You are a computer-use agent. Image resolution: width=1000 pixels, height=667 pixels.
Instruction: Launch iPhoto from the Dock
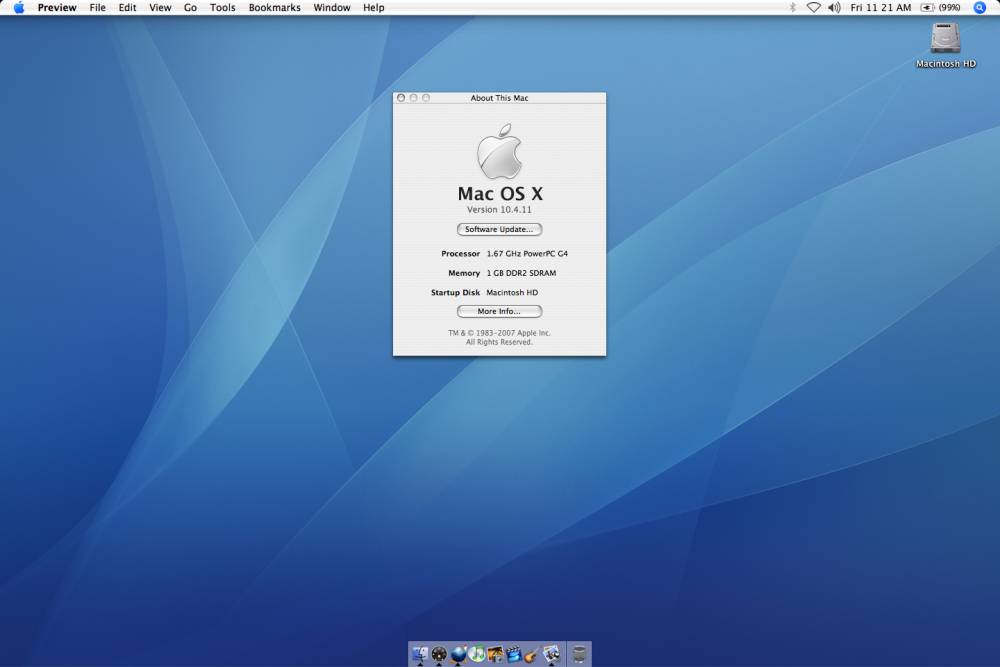point(495,654)
